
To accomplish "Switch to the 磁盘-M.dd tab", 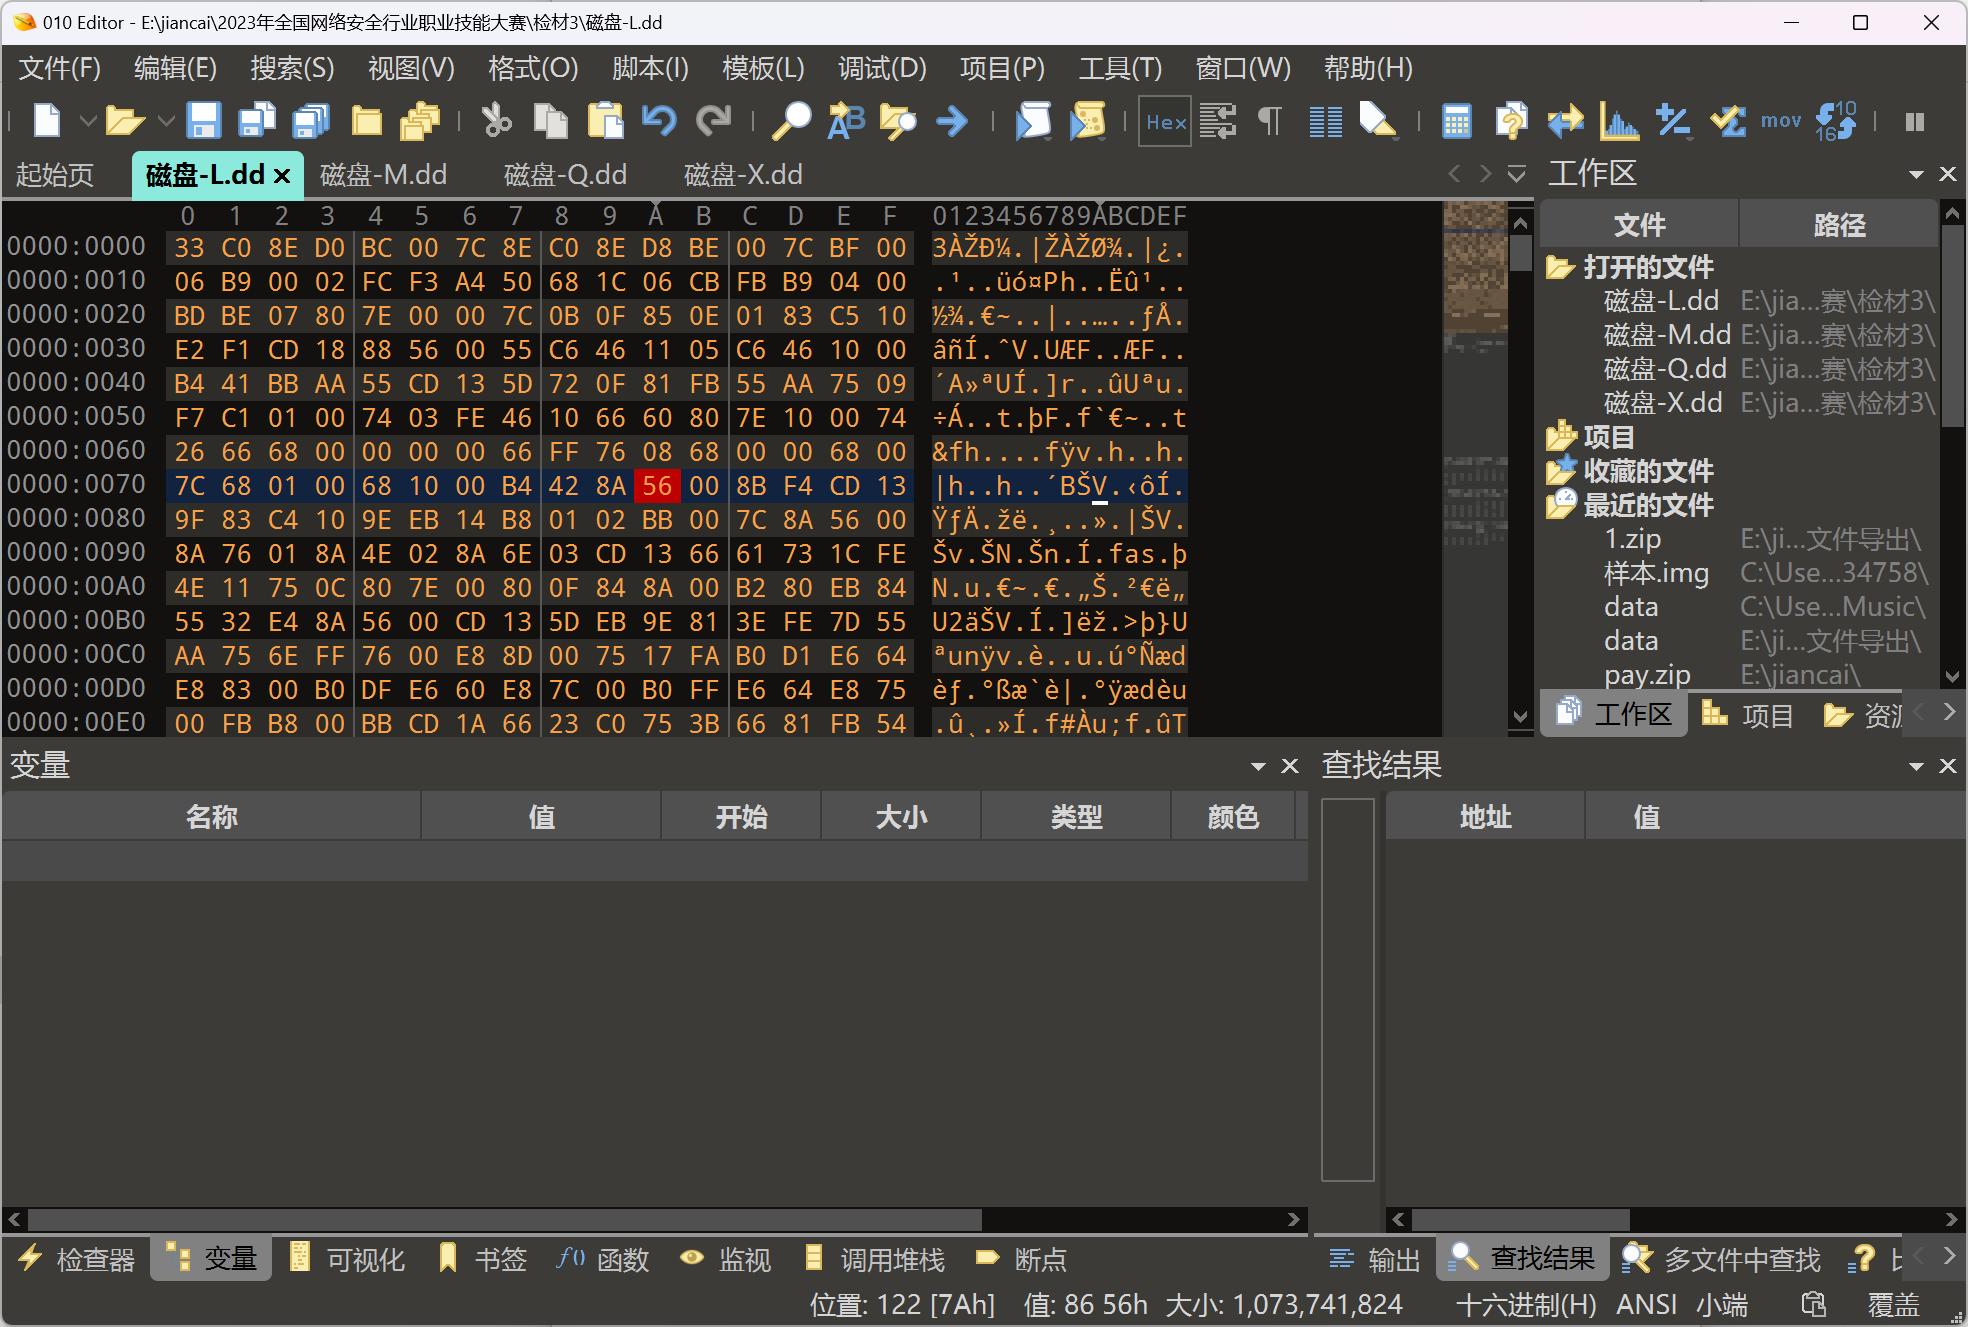I will coord(384,175).
